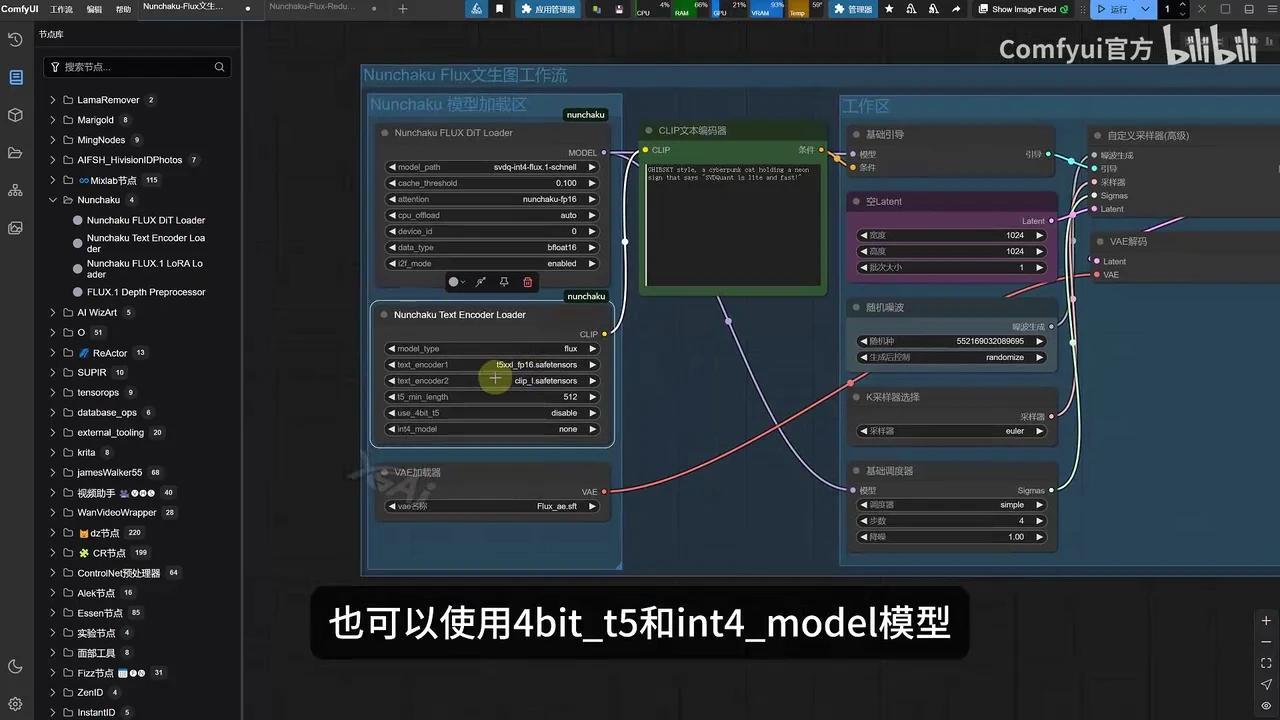1280x720 pixels.
Task: Click the fit-to-canvas icon at bottom right
Action: pos(1265,662)
